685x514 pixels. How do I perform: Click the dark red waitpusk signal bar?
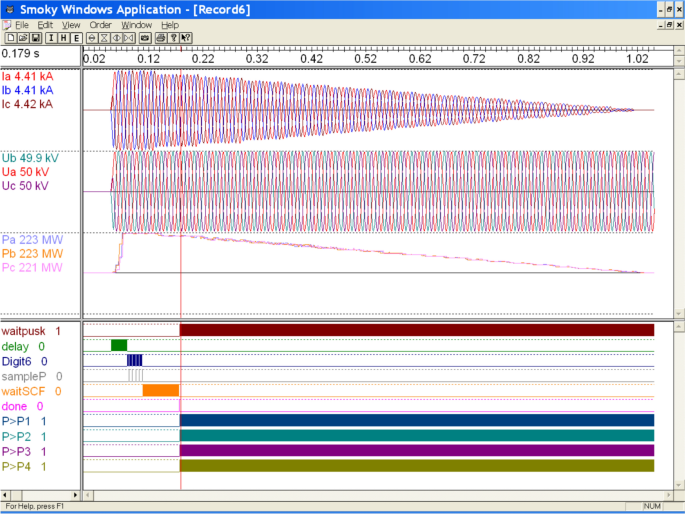417,330
